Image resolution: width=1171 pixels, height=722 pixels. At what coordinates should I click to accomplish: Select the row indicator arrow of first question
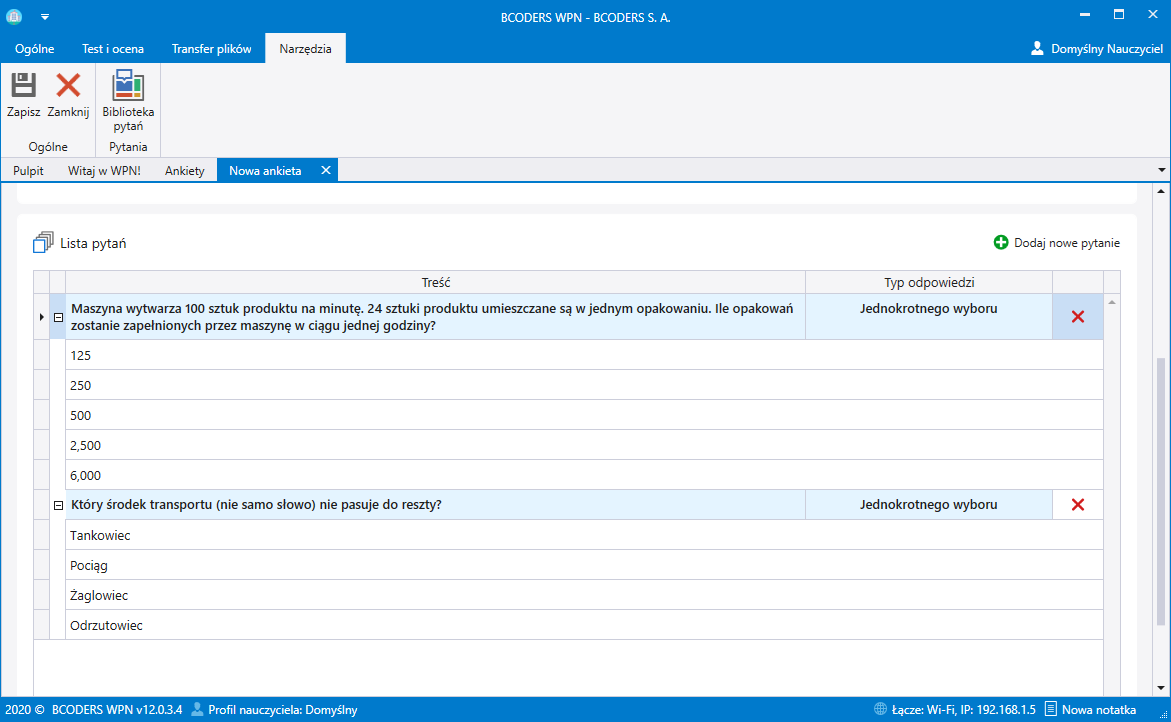(41, 317)
